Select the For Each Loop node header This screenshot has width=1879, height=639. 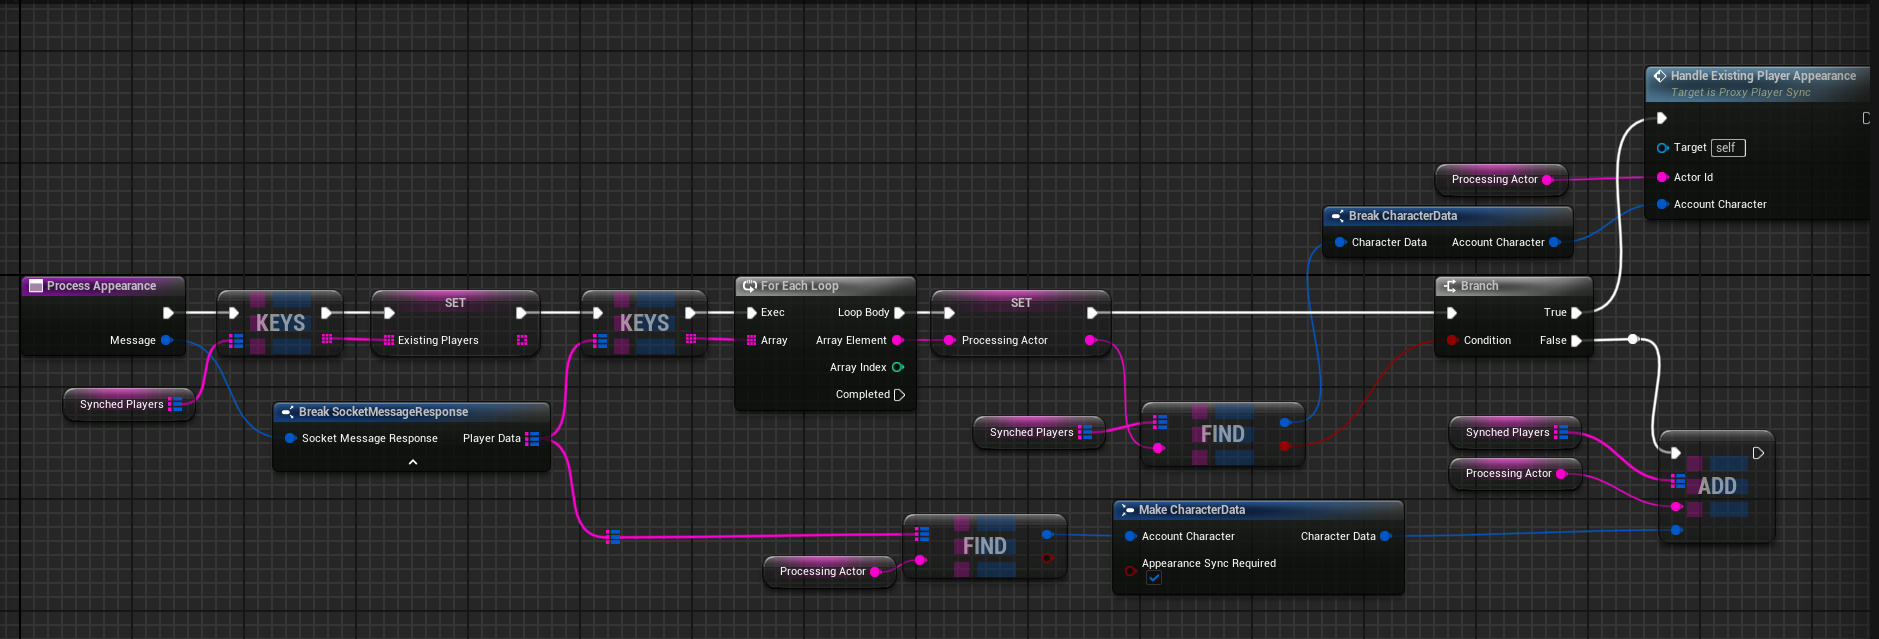[x=825, y=286]
